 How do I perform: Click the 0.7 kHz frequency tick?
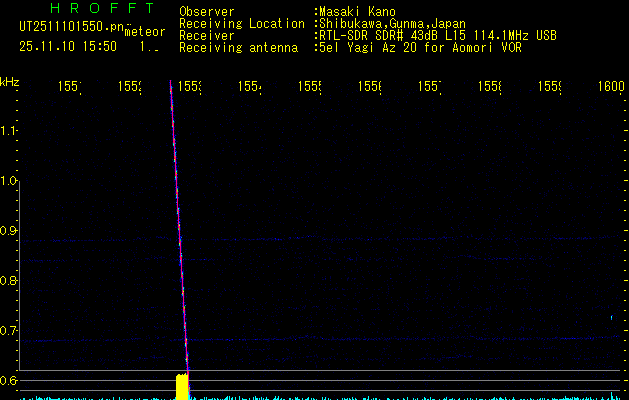pyautogui.click(x=10, y=330)
